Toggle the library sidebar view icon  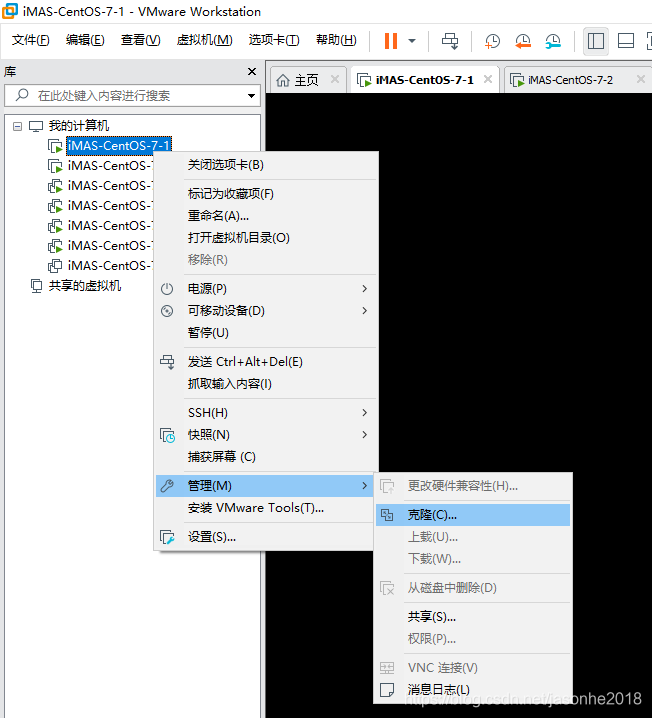tap(595, 41)
